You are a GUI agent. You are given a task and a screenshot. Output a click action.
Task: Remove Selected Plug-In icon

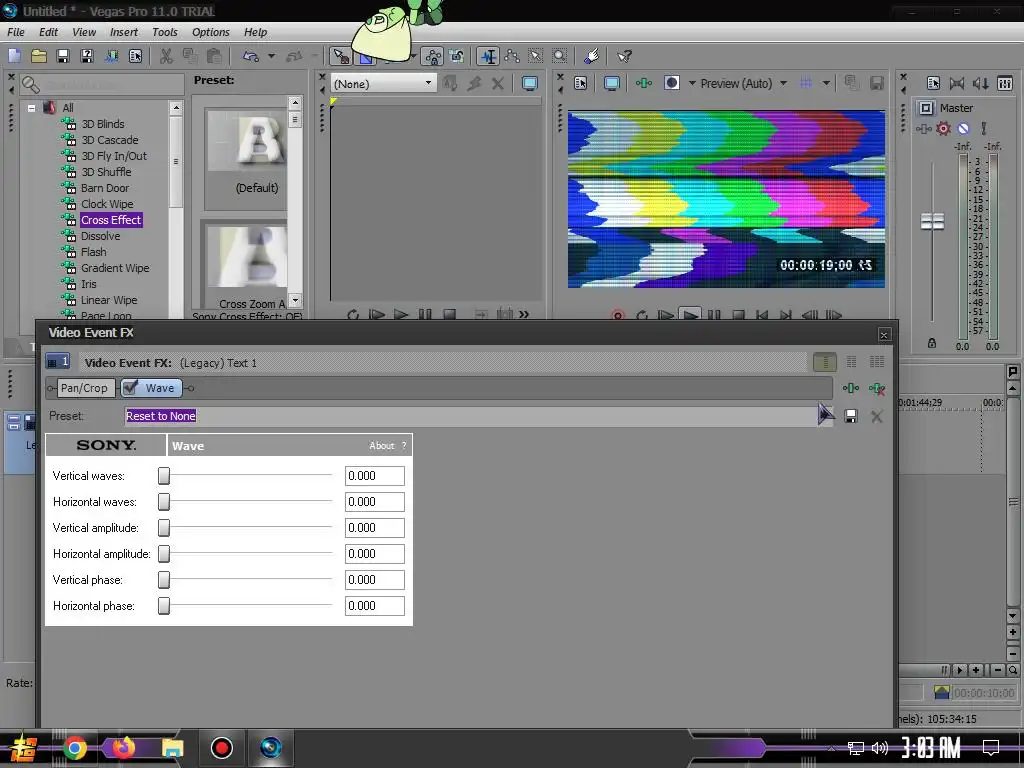click(x=876, y=388)
